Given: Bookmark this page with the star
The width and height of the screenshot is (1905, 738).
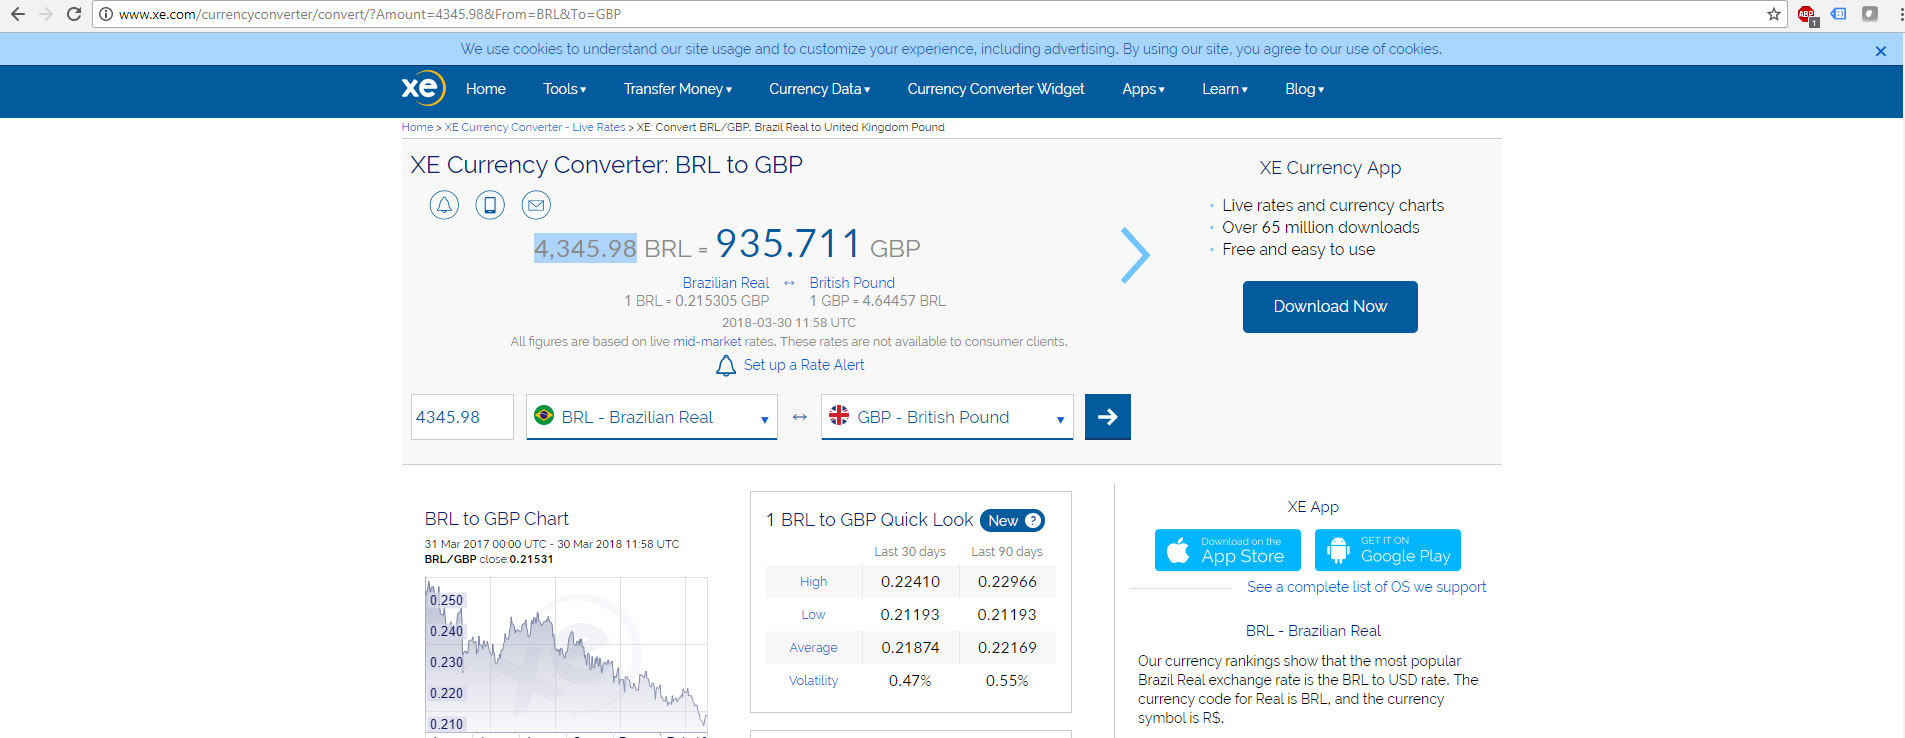Looking at the screenshot, I should click(1774, 14).
